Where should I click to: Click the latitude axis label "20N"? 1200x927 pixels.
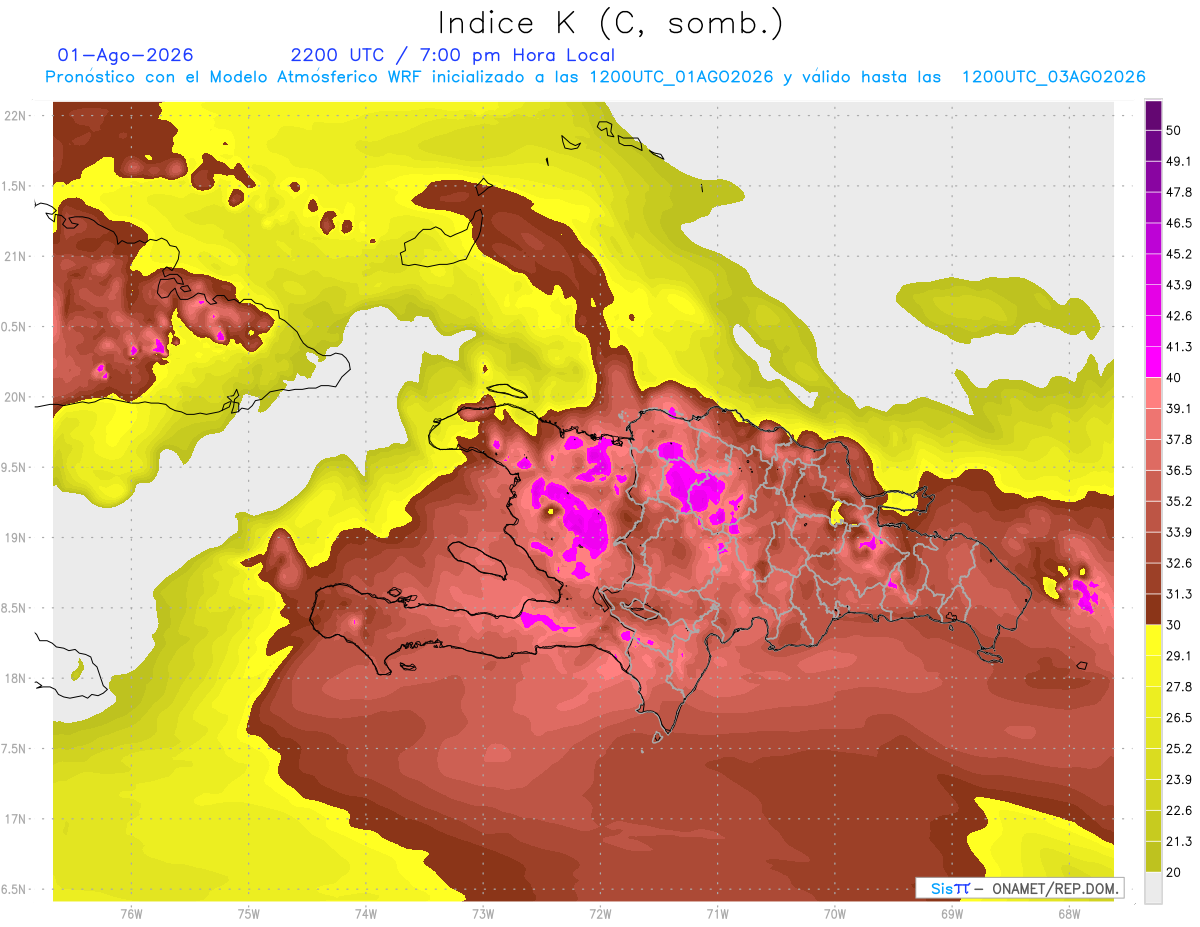pos(16,397)
